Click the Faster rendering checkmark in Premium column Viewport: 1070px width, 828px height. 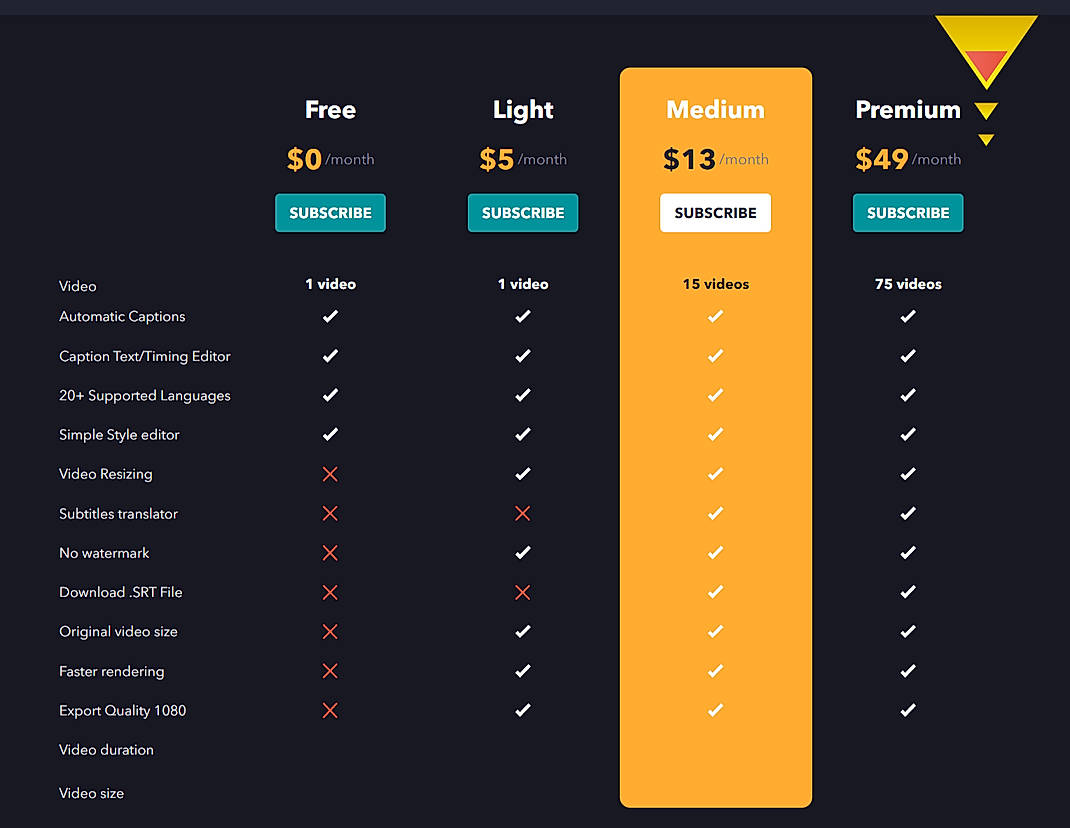(908, 670)
